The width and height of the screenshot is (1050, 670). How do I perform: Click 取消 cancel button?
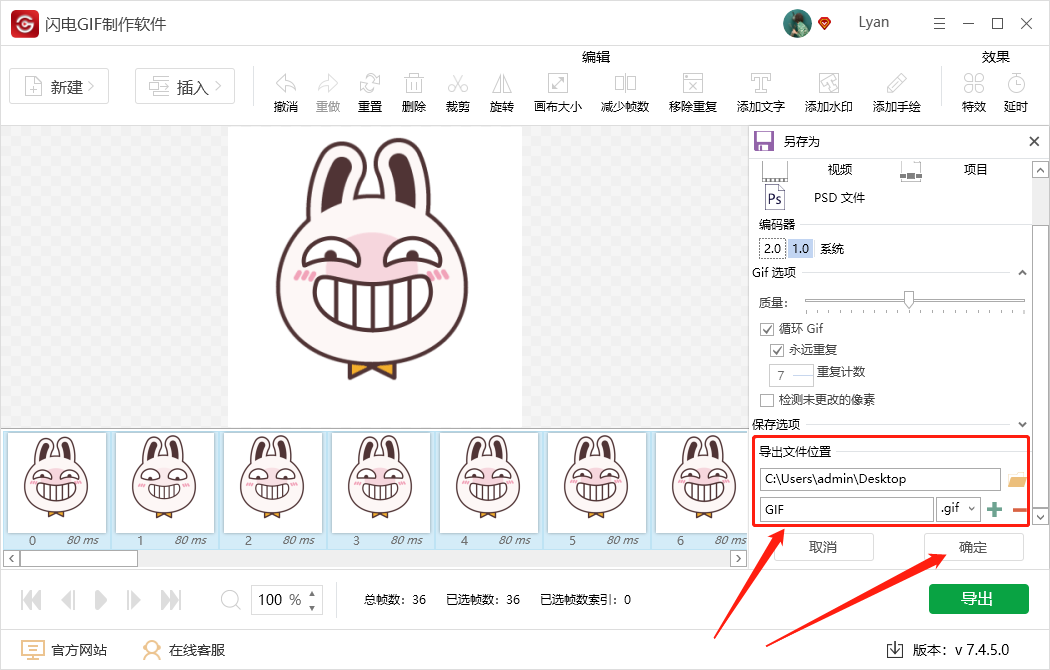[824, 547]
